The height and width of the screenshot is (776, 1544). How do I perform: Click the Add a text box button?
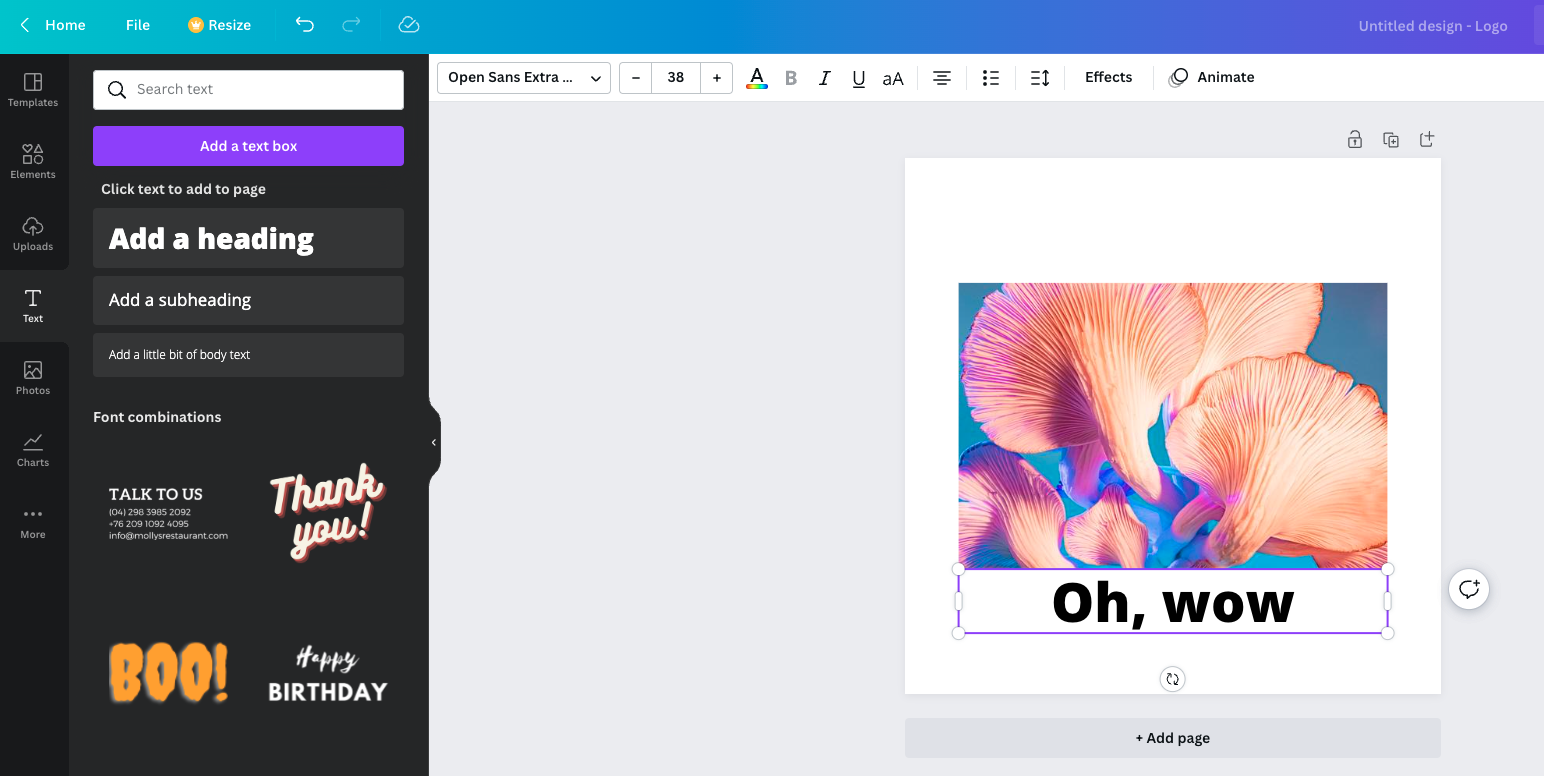click(x=248, y=146)
